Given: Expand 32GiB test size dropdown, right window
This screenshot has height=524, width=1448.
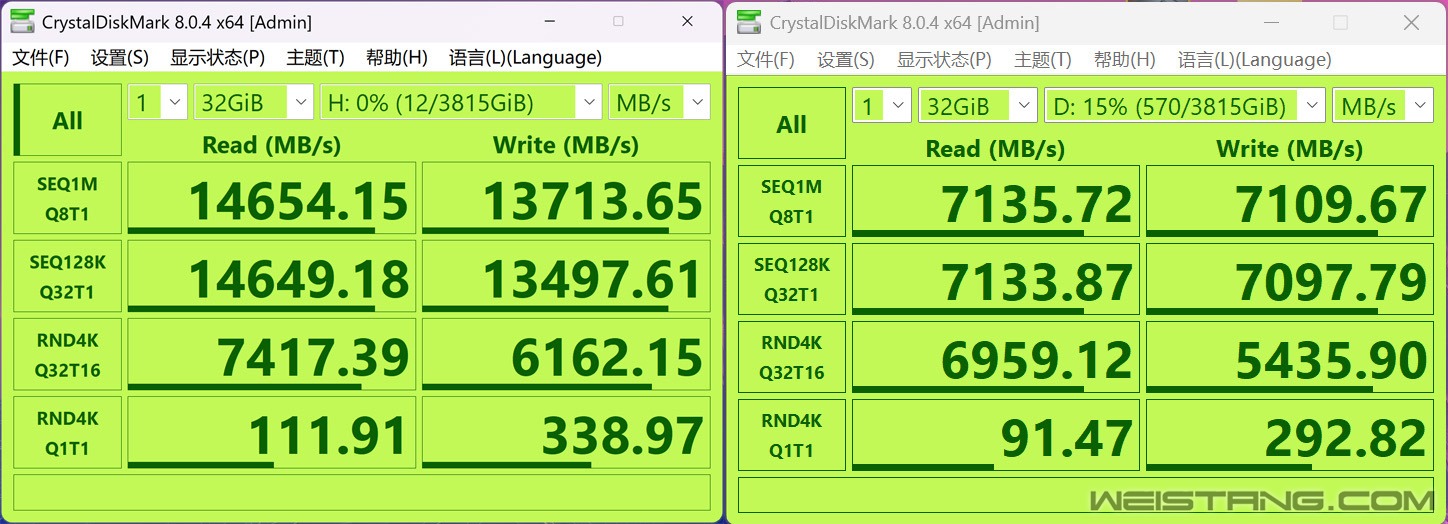Looking at the screenshot, I should point(978,105).
